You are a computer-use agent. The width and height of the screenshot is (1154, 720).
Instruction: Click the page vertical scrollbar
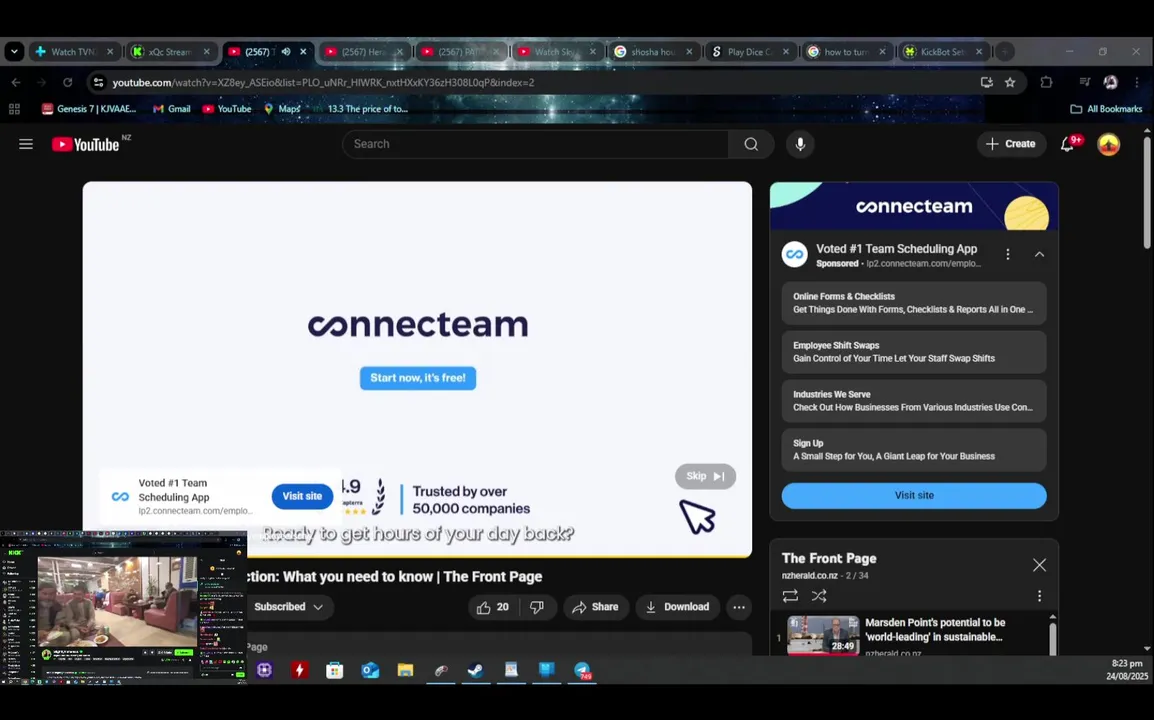click(1147, 191)
